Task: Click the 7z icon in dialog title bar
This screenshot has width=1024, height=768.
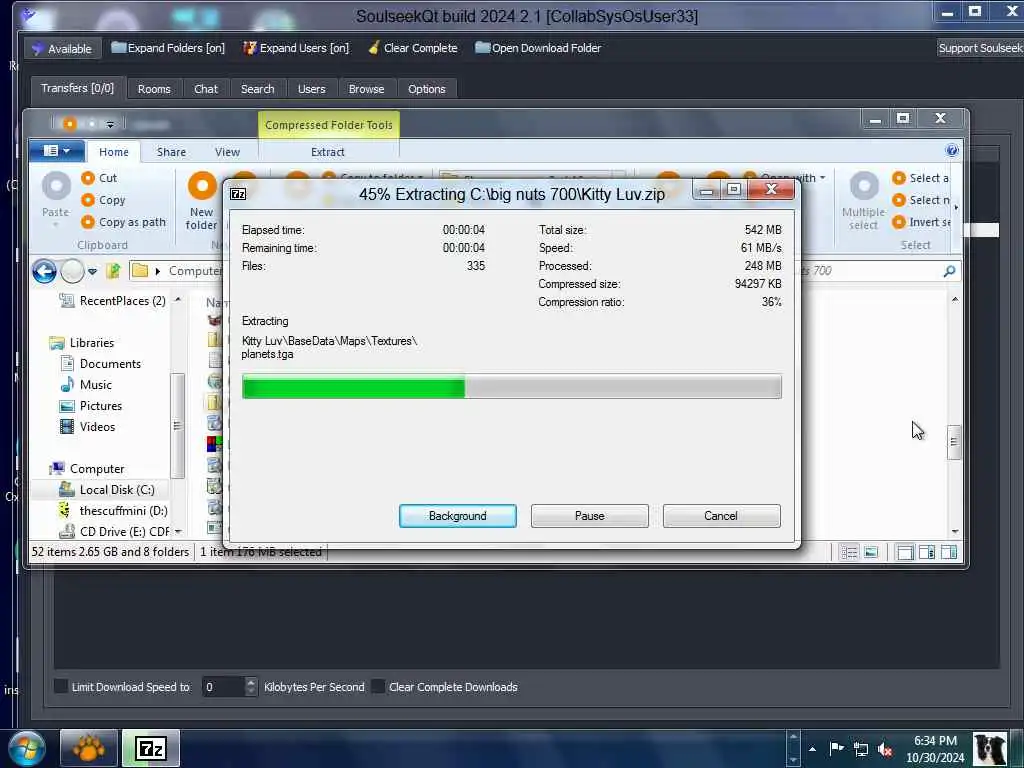Action: click(x=238, y=194)
